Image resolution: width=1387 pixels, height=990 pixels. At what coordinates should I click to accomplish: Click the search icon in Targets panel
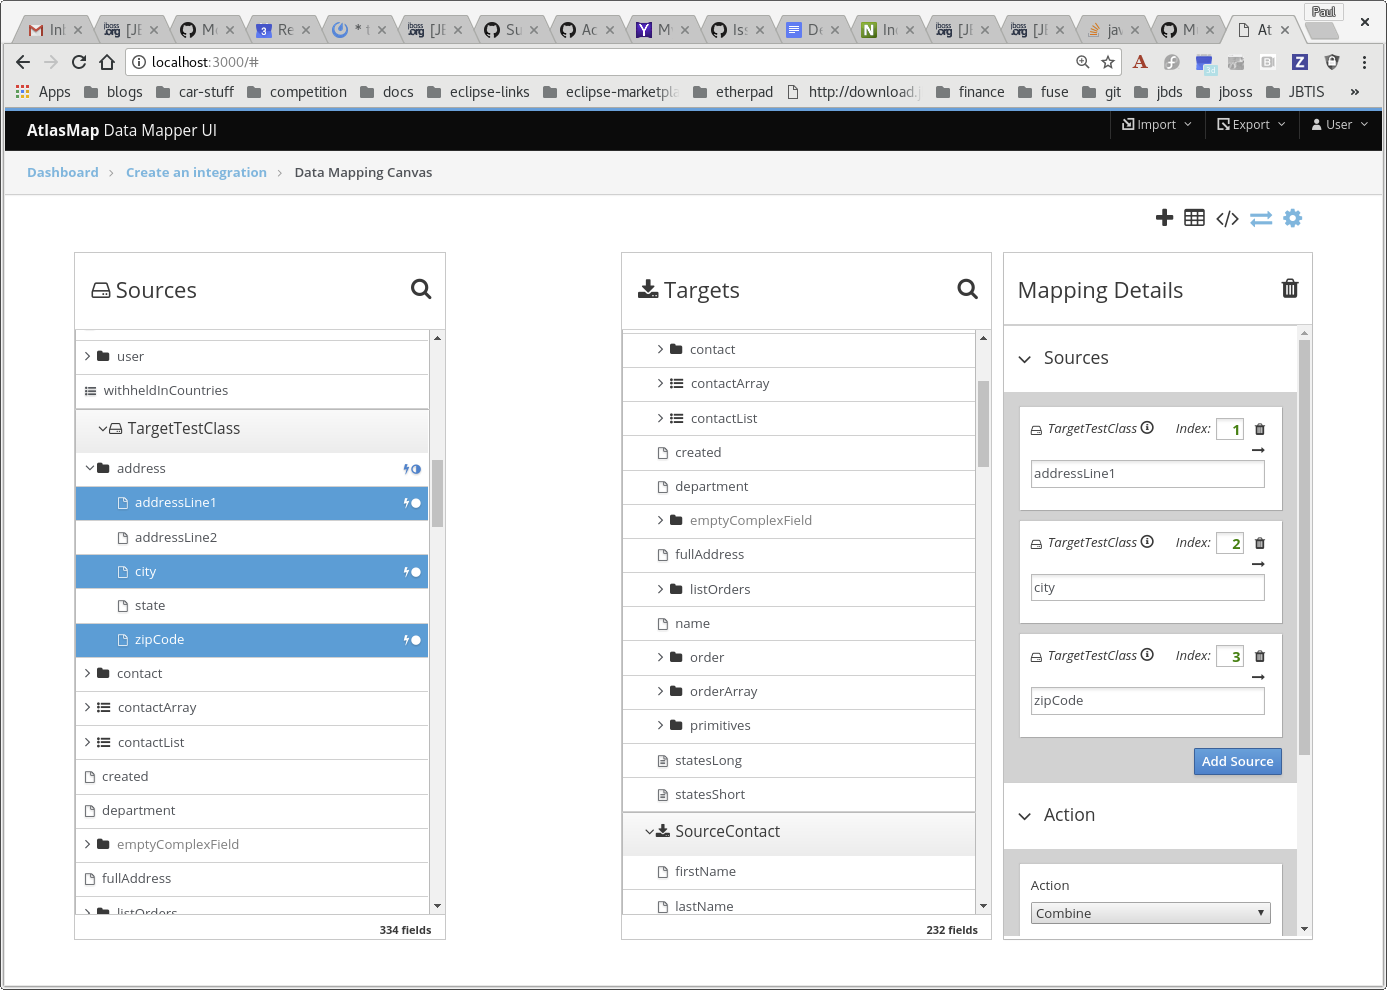tap(967, 289)
